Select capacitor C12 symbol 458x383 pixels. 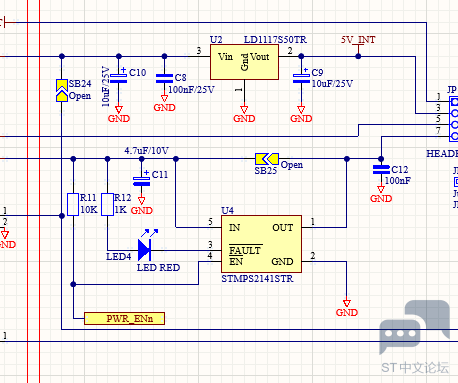tap(381, 170)
